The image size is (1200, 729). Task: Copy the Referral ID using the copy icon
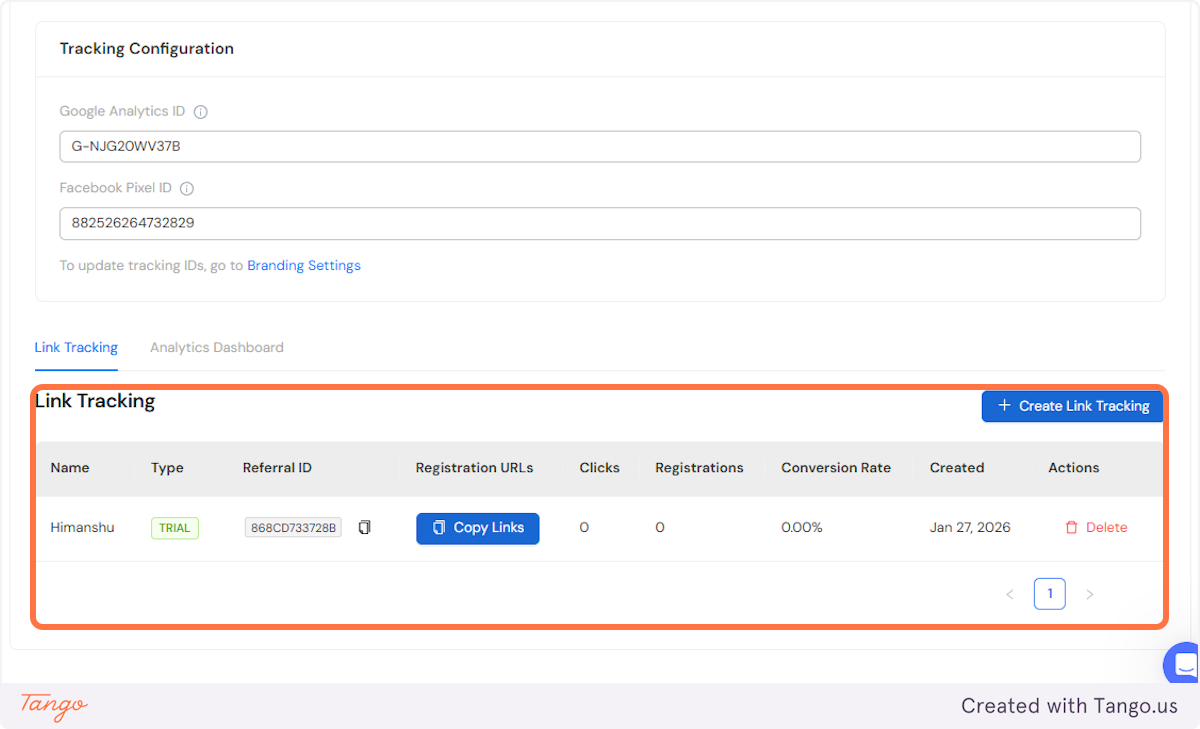pos(364,527)
